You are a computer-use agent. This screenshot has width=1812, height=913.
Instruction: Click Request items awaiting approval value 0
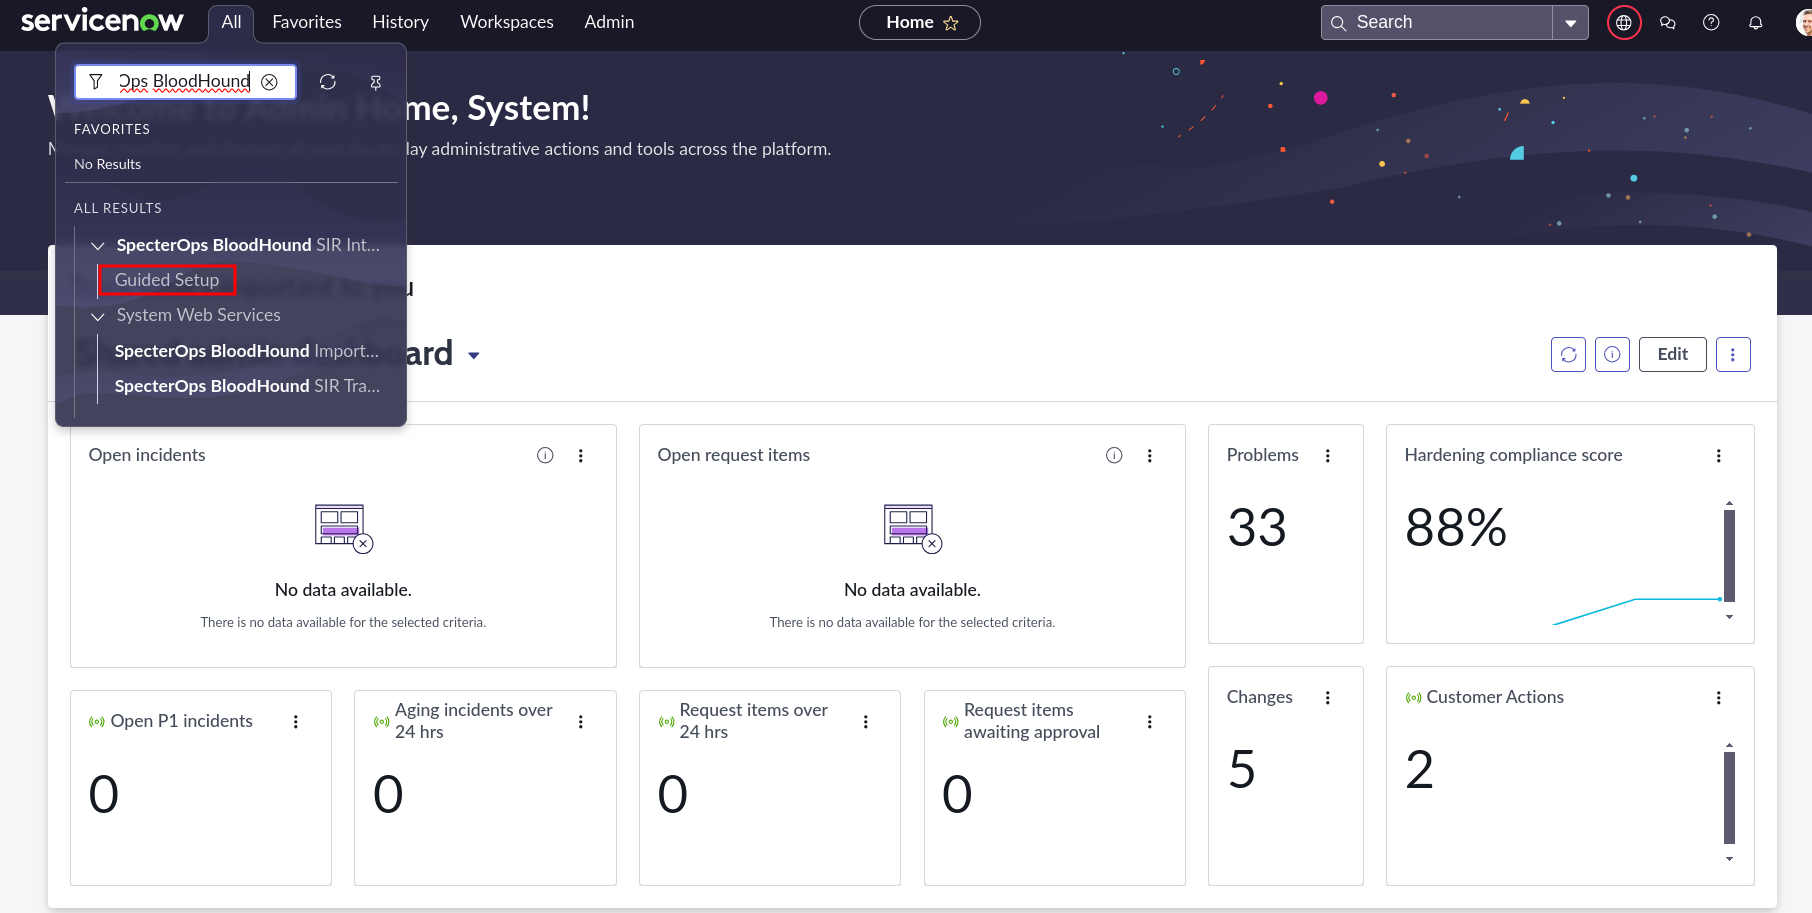click(957, 795)
